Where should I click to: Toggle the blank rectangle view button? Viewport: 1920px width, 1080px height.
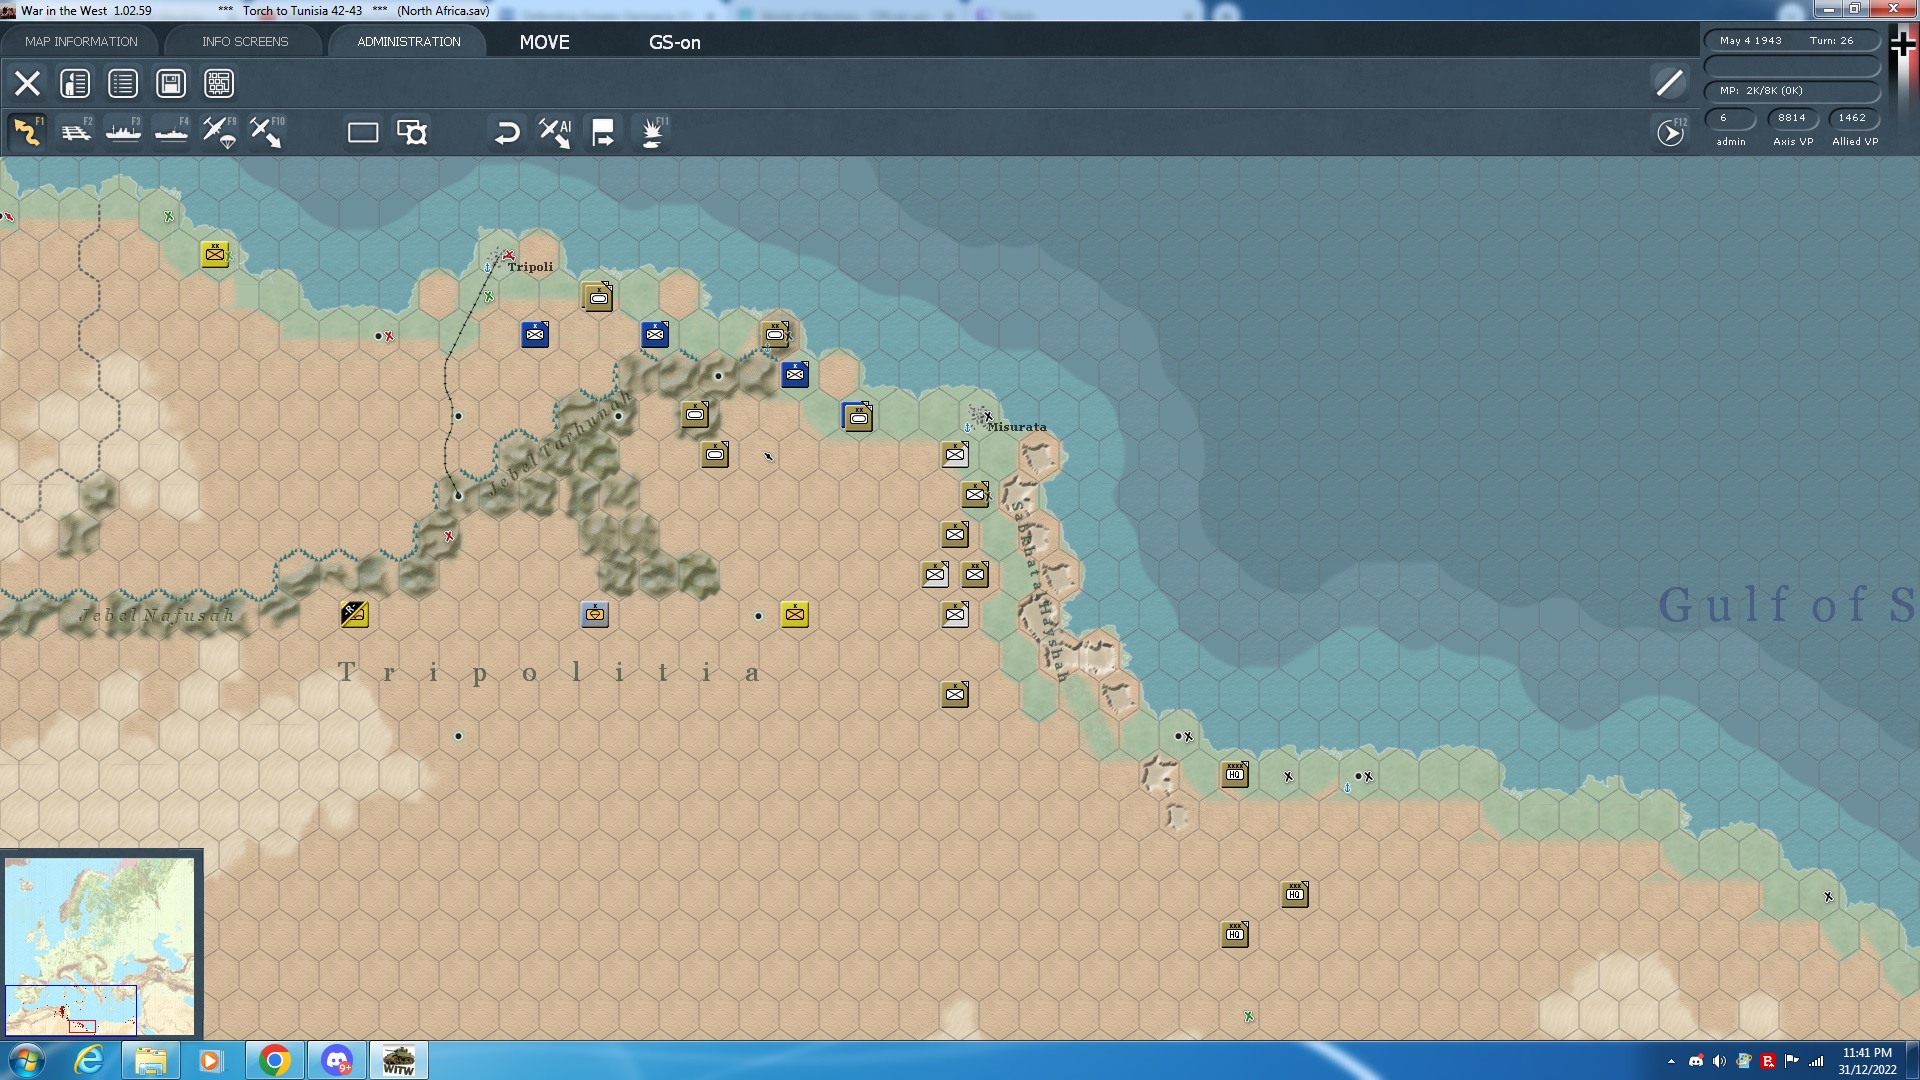(362, 132)
